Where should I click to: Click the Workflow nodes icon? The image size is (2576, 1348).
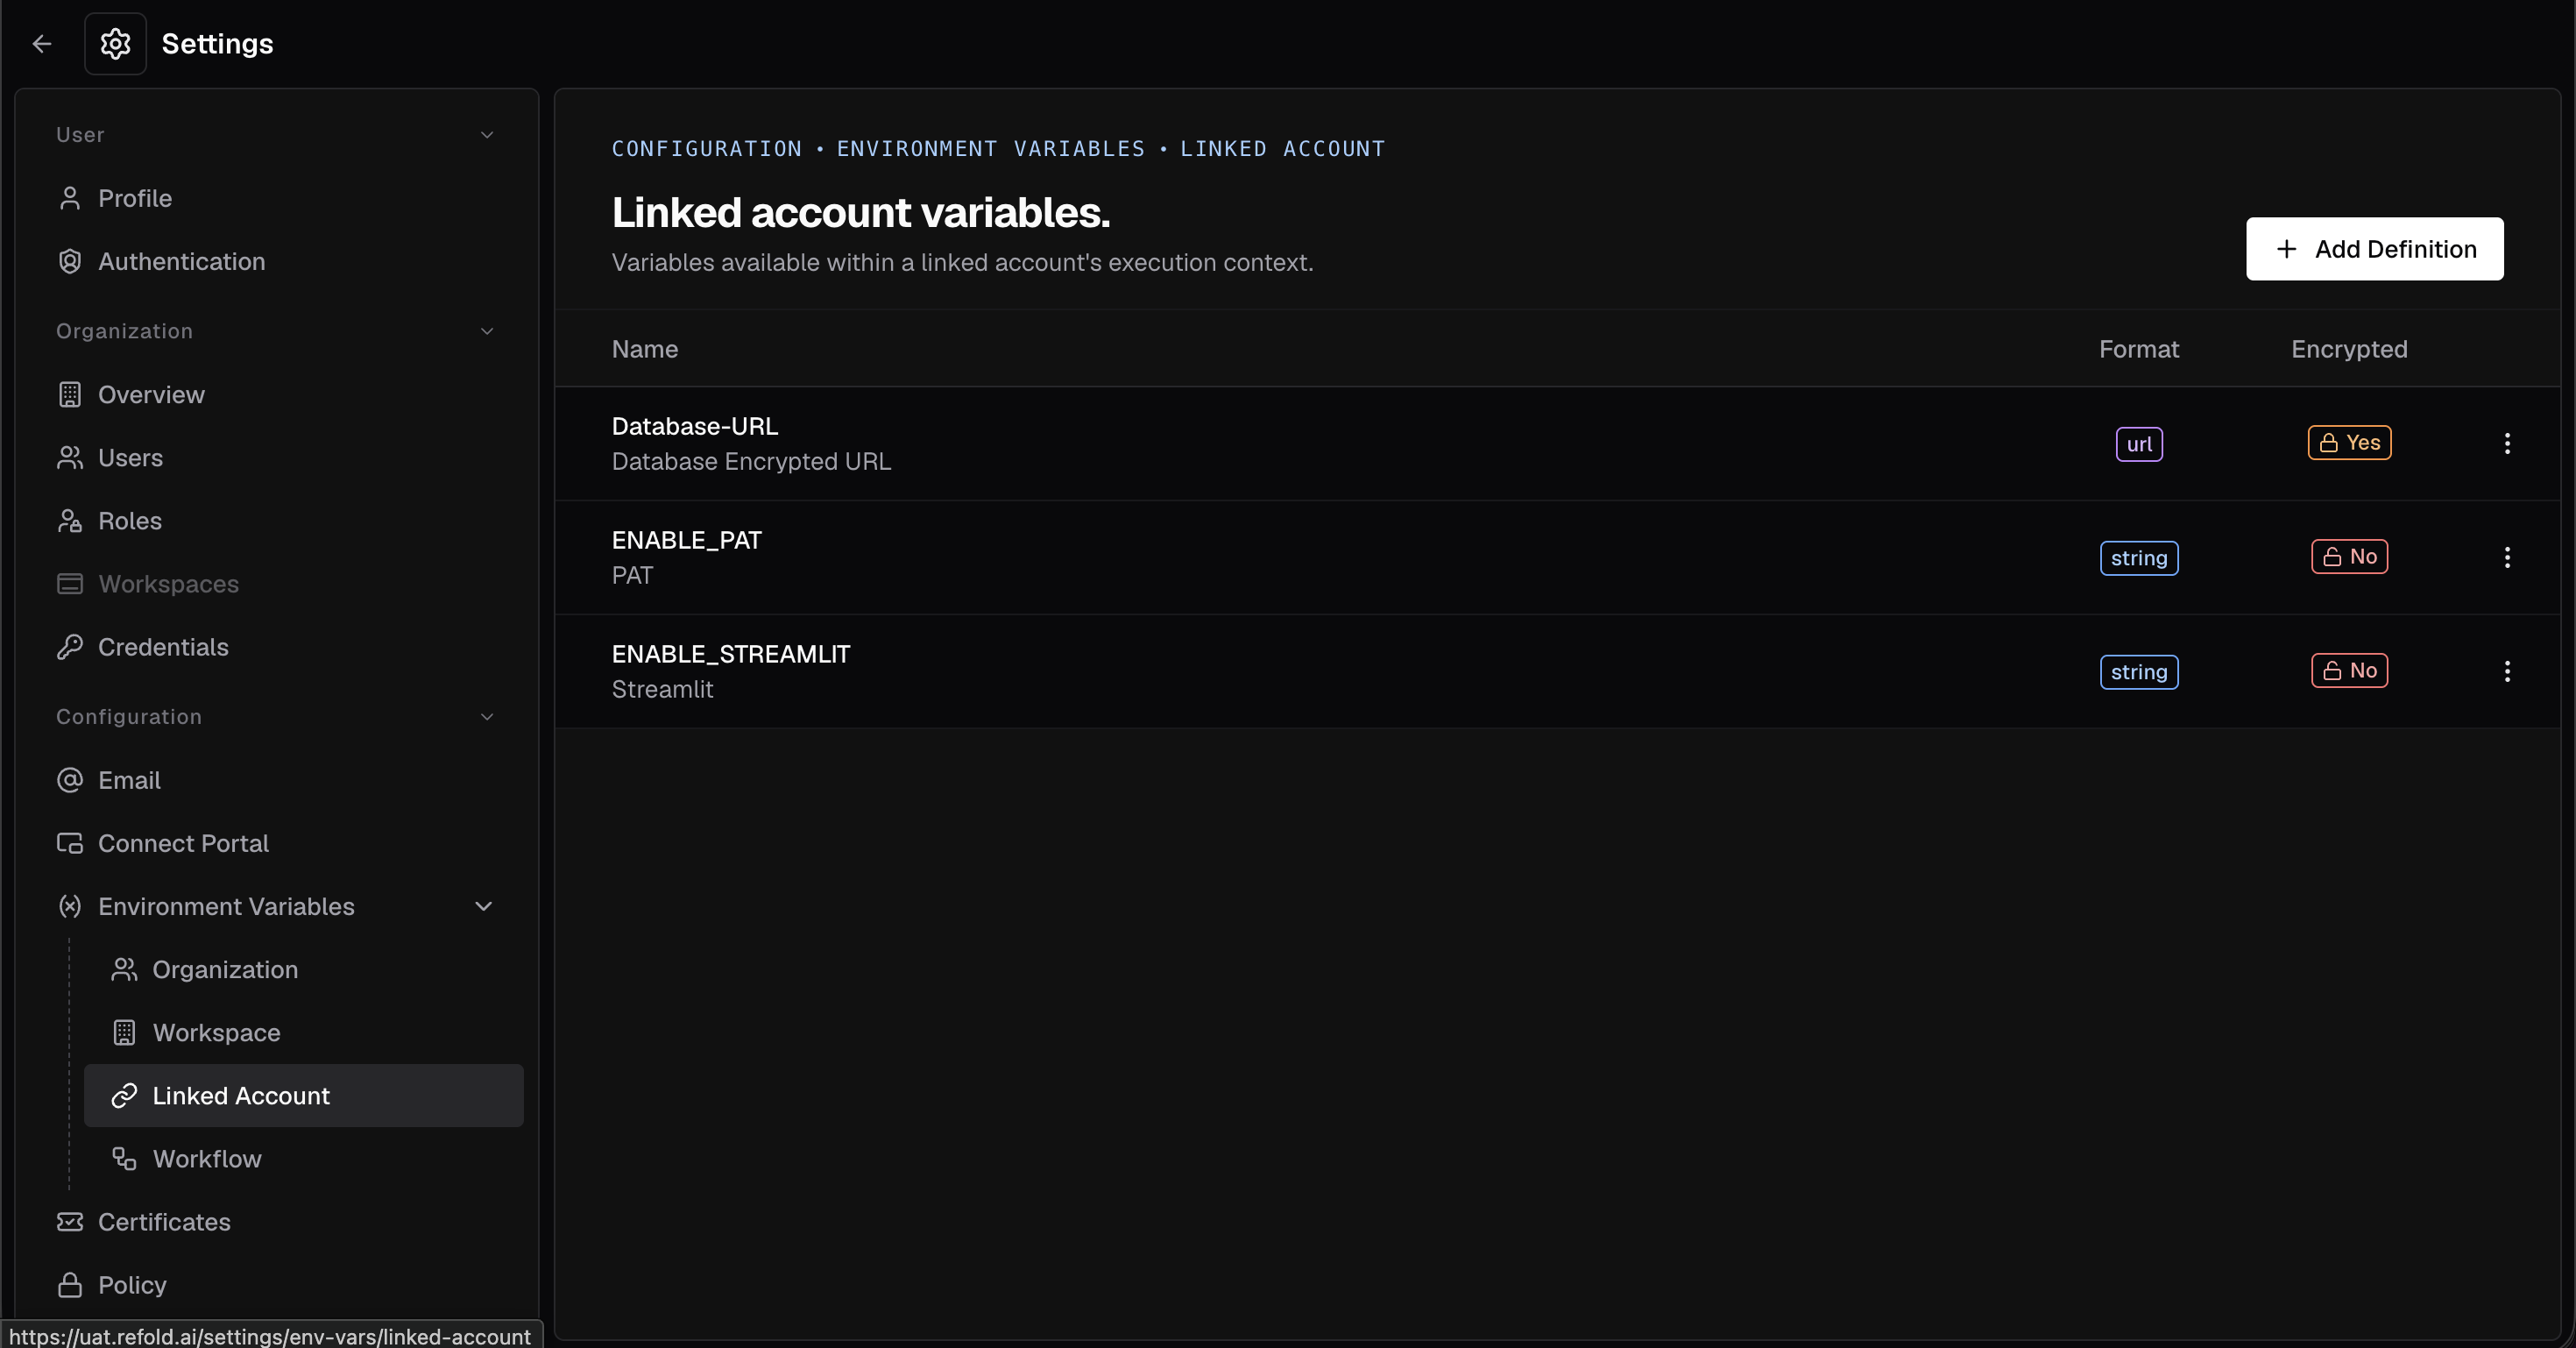pos(124,1158)
